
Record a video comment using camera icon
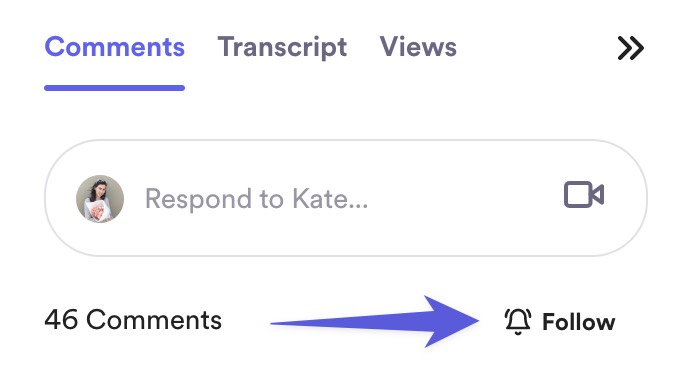coord(584,194)
